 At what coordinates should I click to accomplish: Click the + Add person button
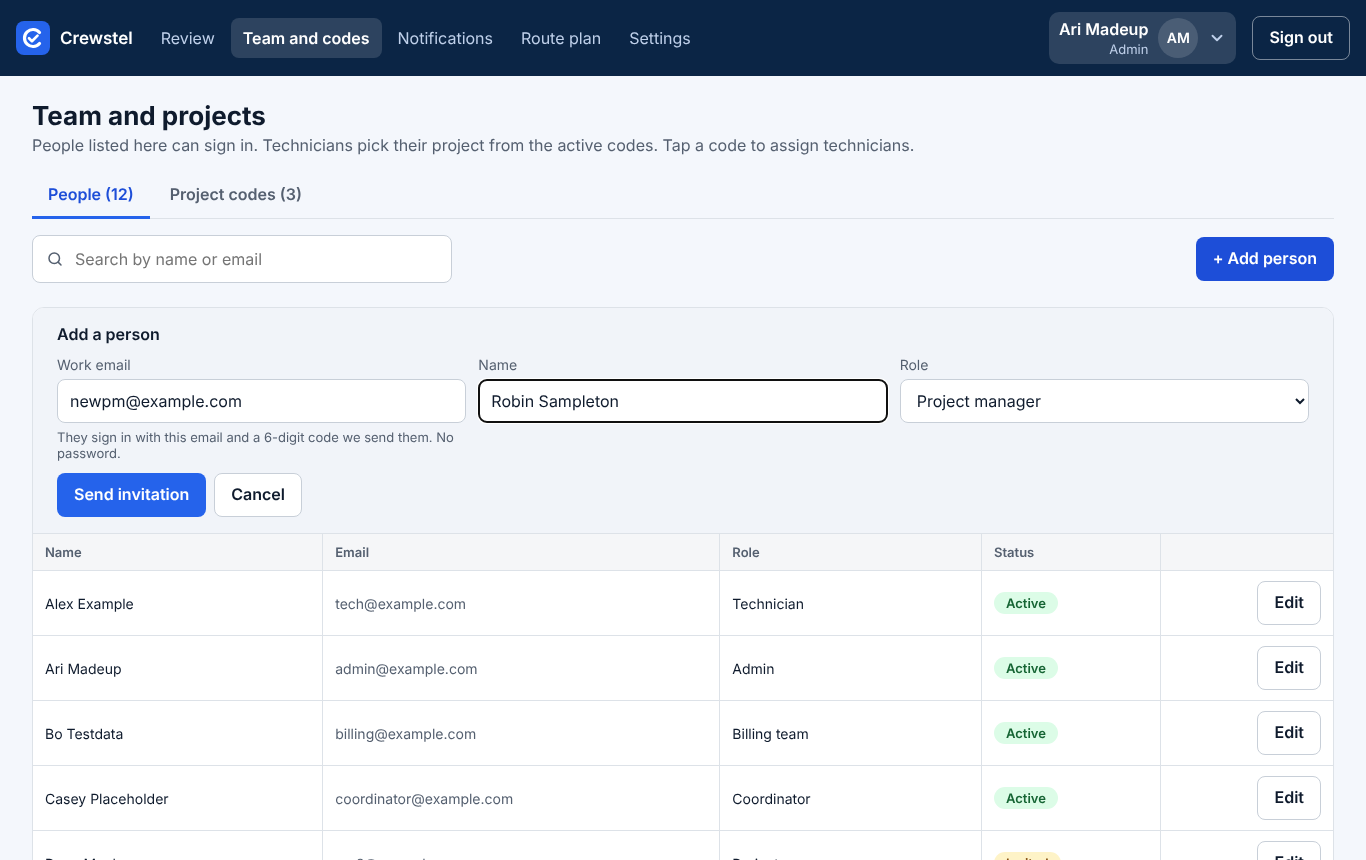(x=1265, y=259)
